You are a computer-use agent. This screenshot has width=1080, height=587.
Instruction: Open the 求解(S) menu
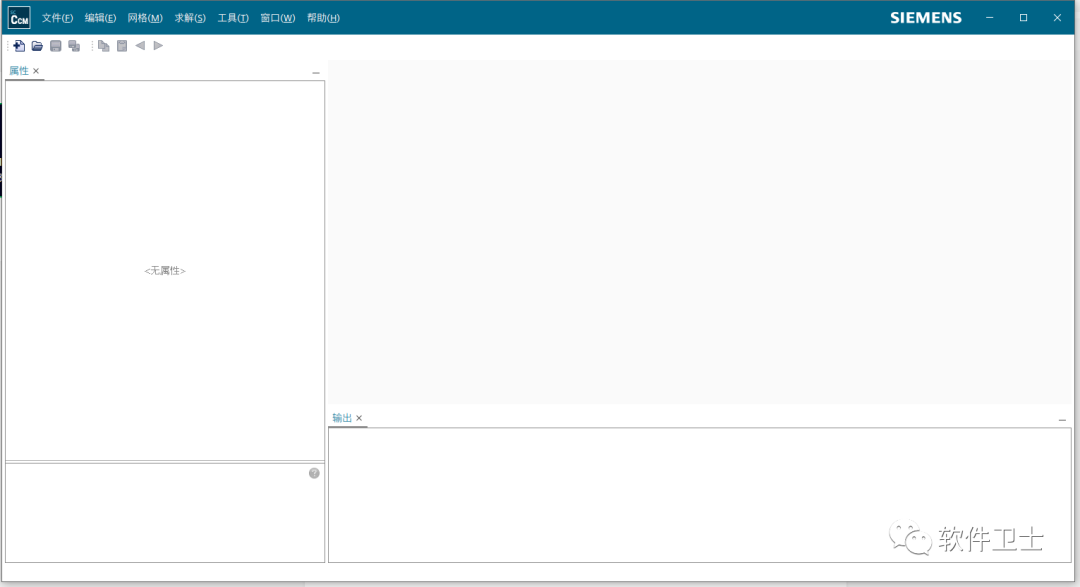click(x=189, y=18)
